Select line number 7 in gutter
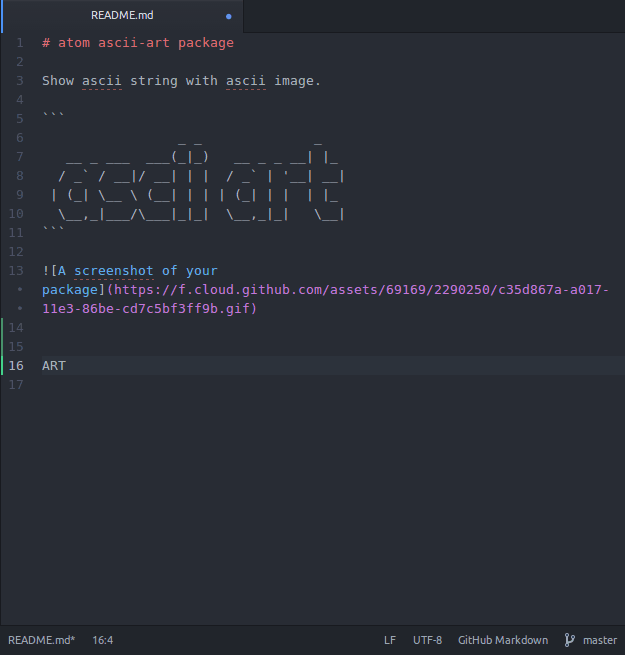This screenshot has height=655, width=625. [x=20, y=157]
